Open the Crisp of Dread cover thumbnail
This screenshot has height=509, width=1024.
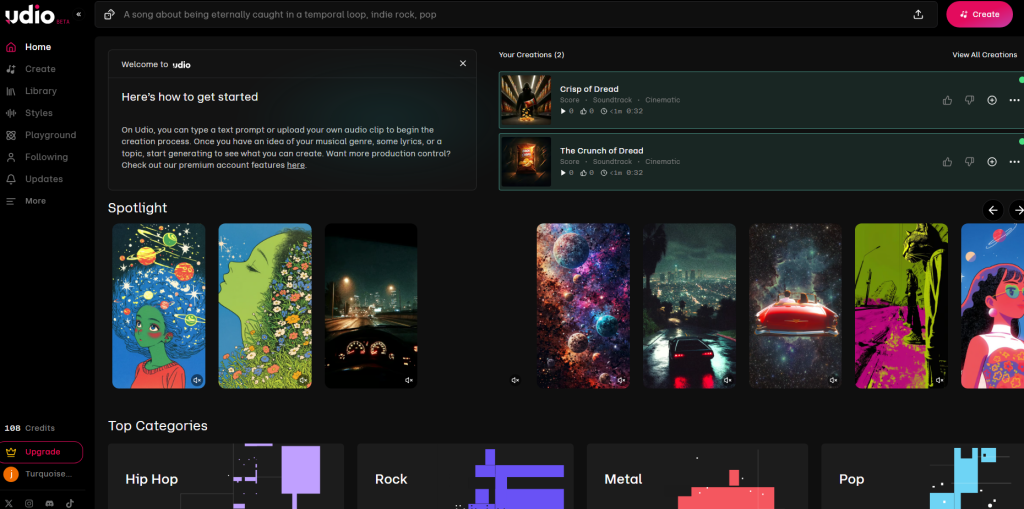click(x=526, y=99)
